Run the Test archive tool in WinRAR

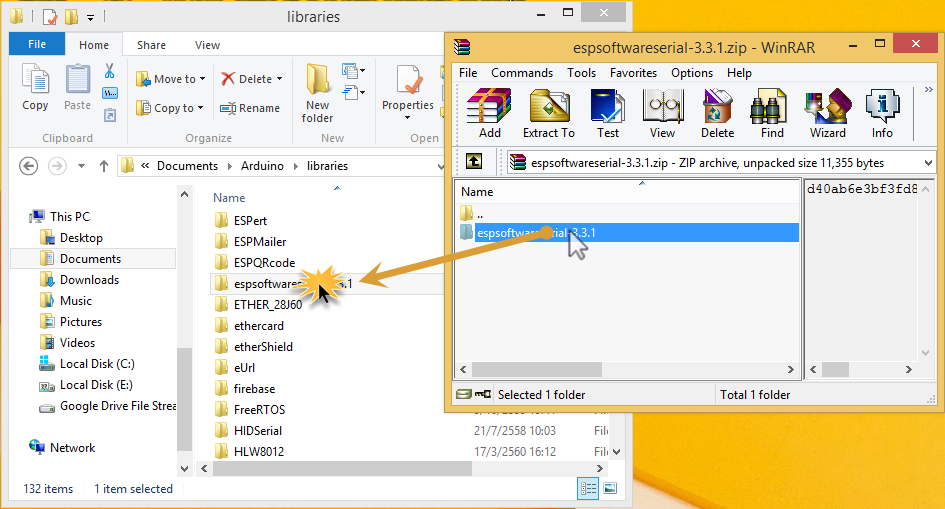coord(608,113)
